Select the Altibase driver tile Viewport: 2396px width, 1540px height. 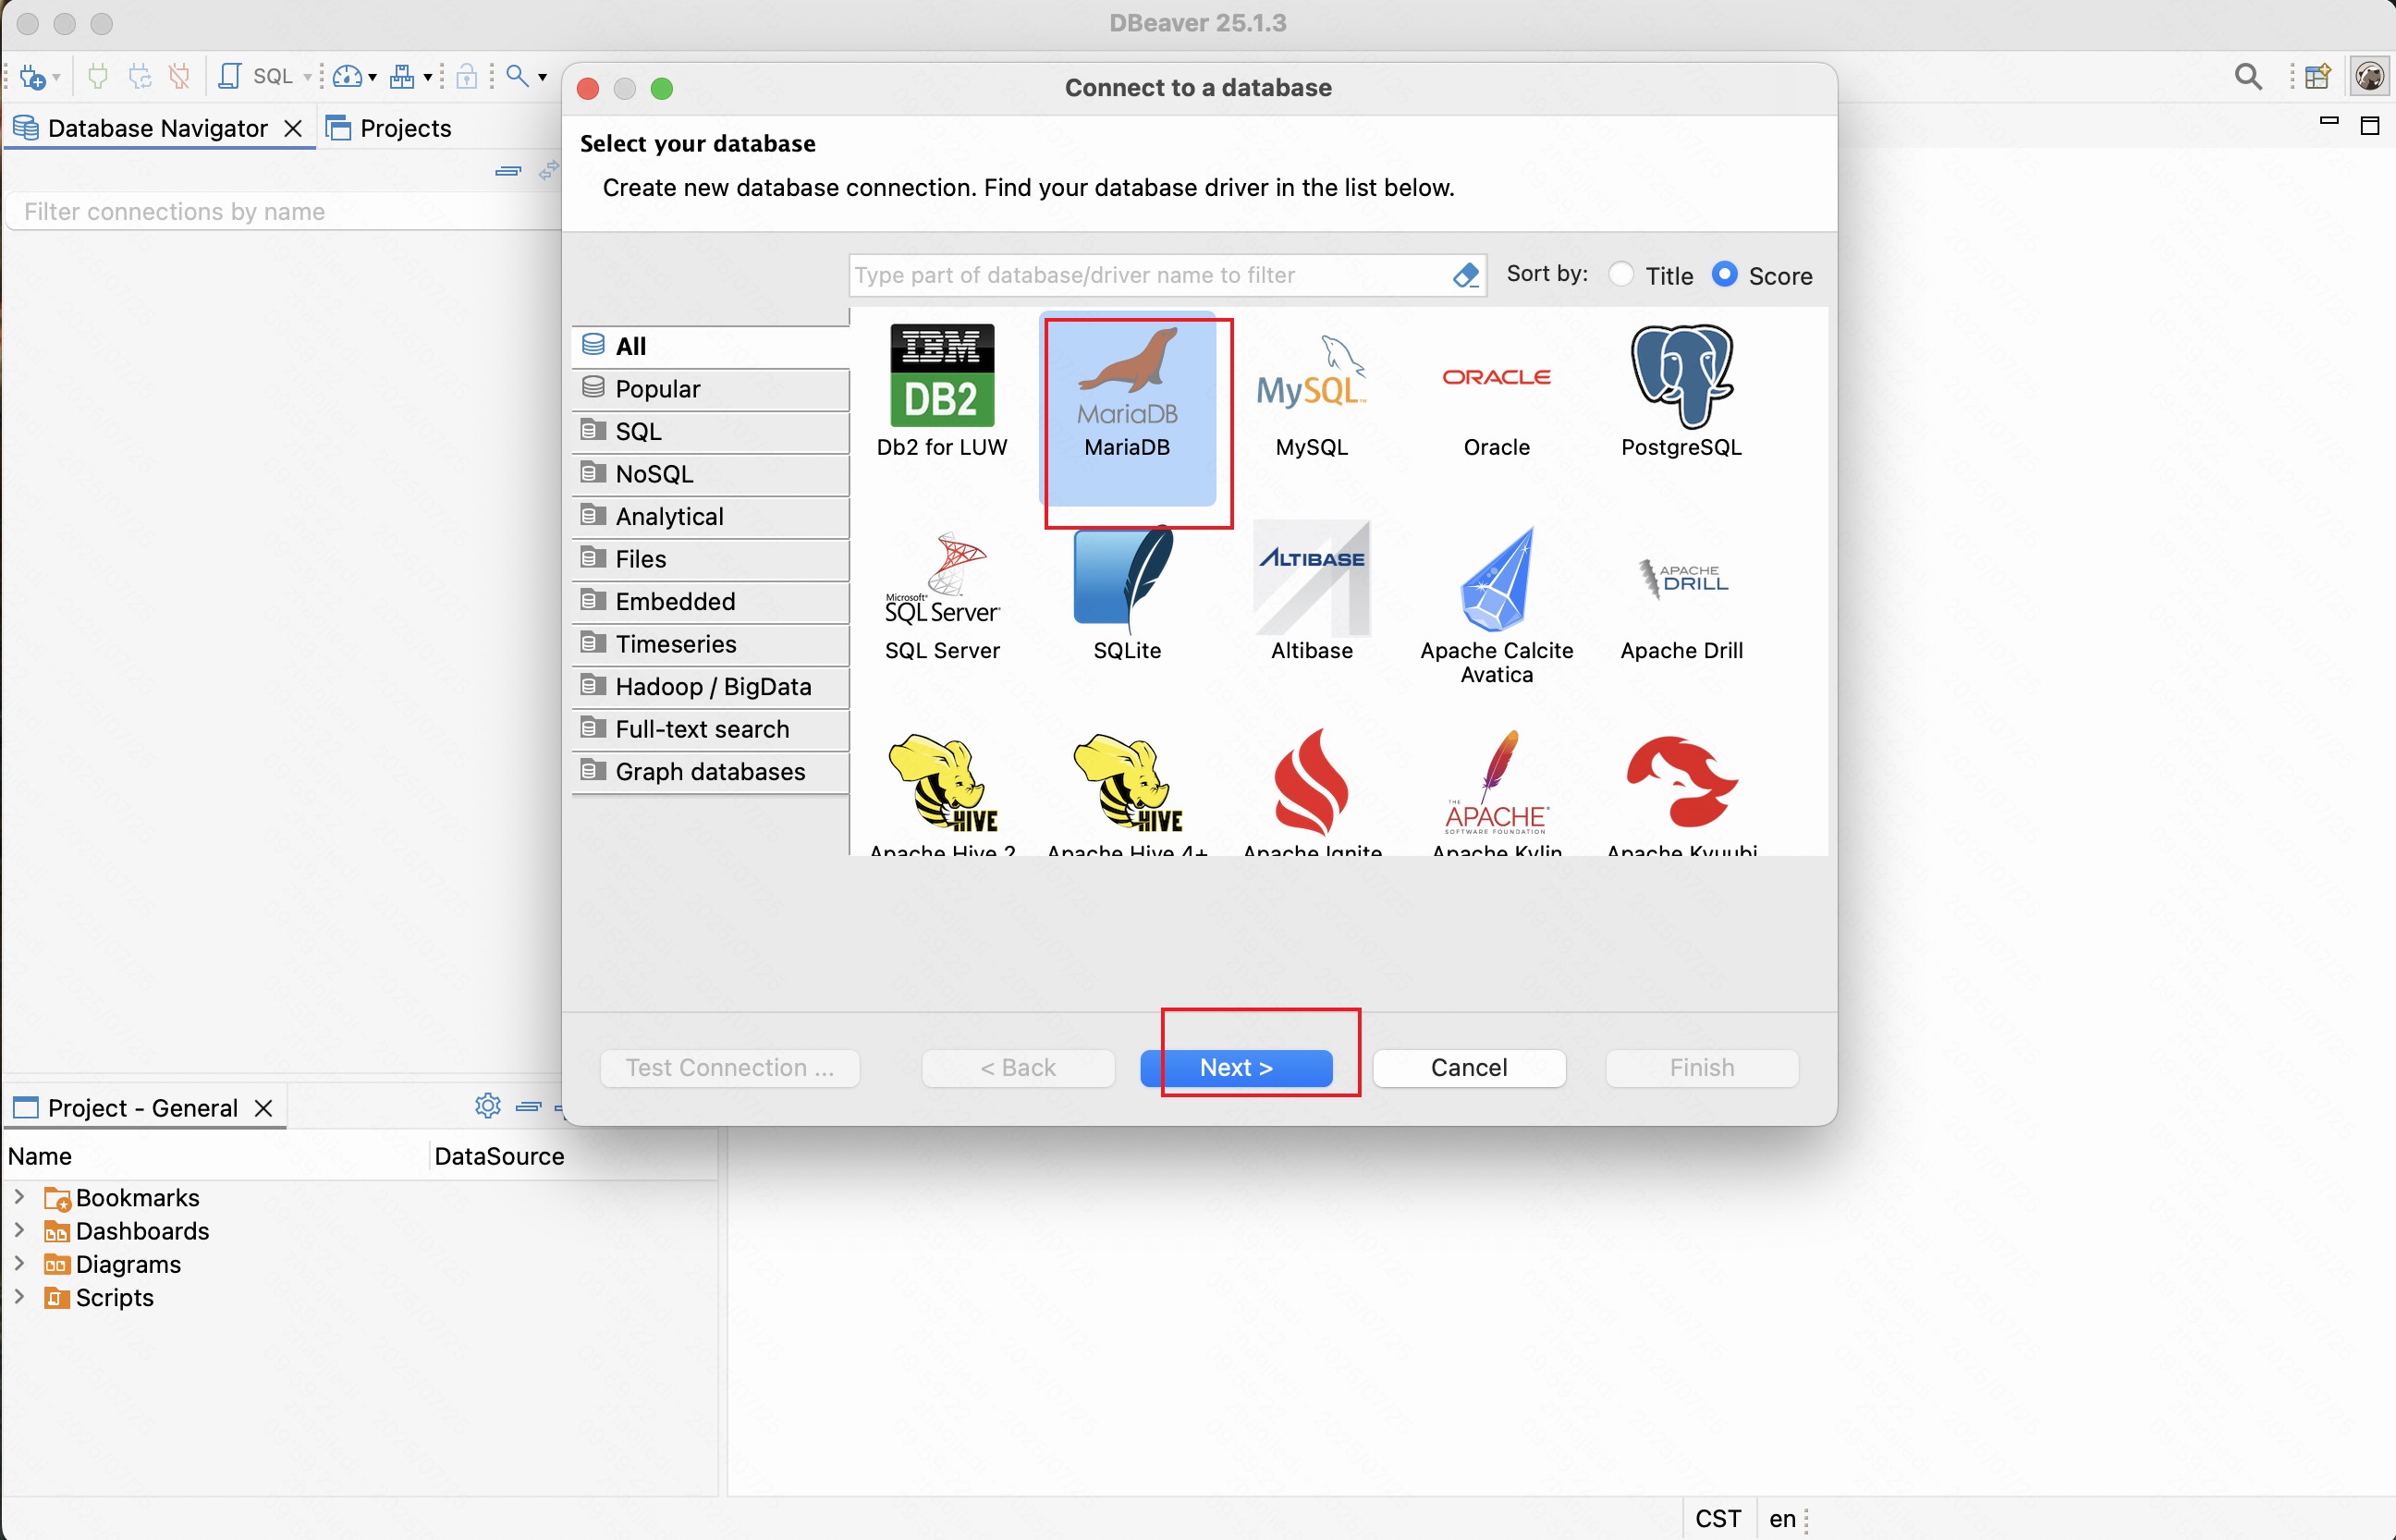pyautogui.click(x=1312, y=592)
